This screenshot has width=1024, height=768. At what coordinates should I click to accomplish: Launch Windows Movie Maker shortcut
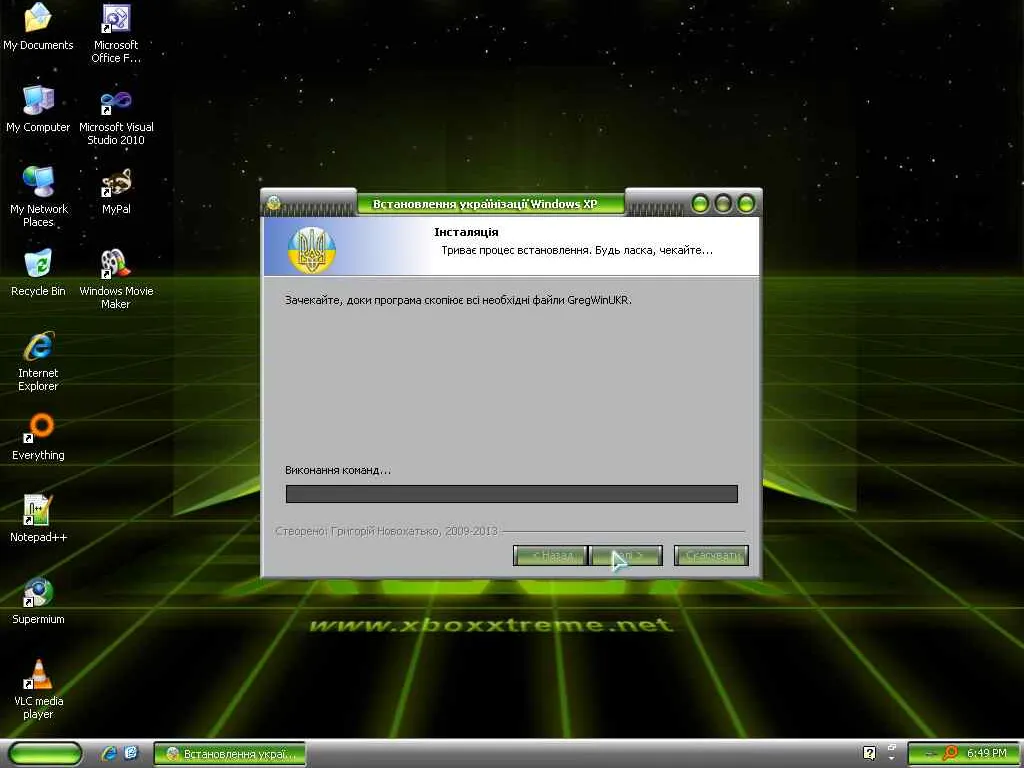click(116, 279)
